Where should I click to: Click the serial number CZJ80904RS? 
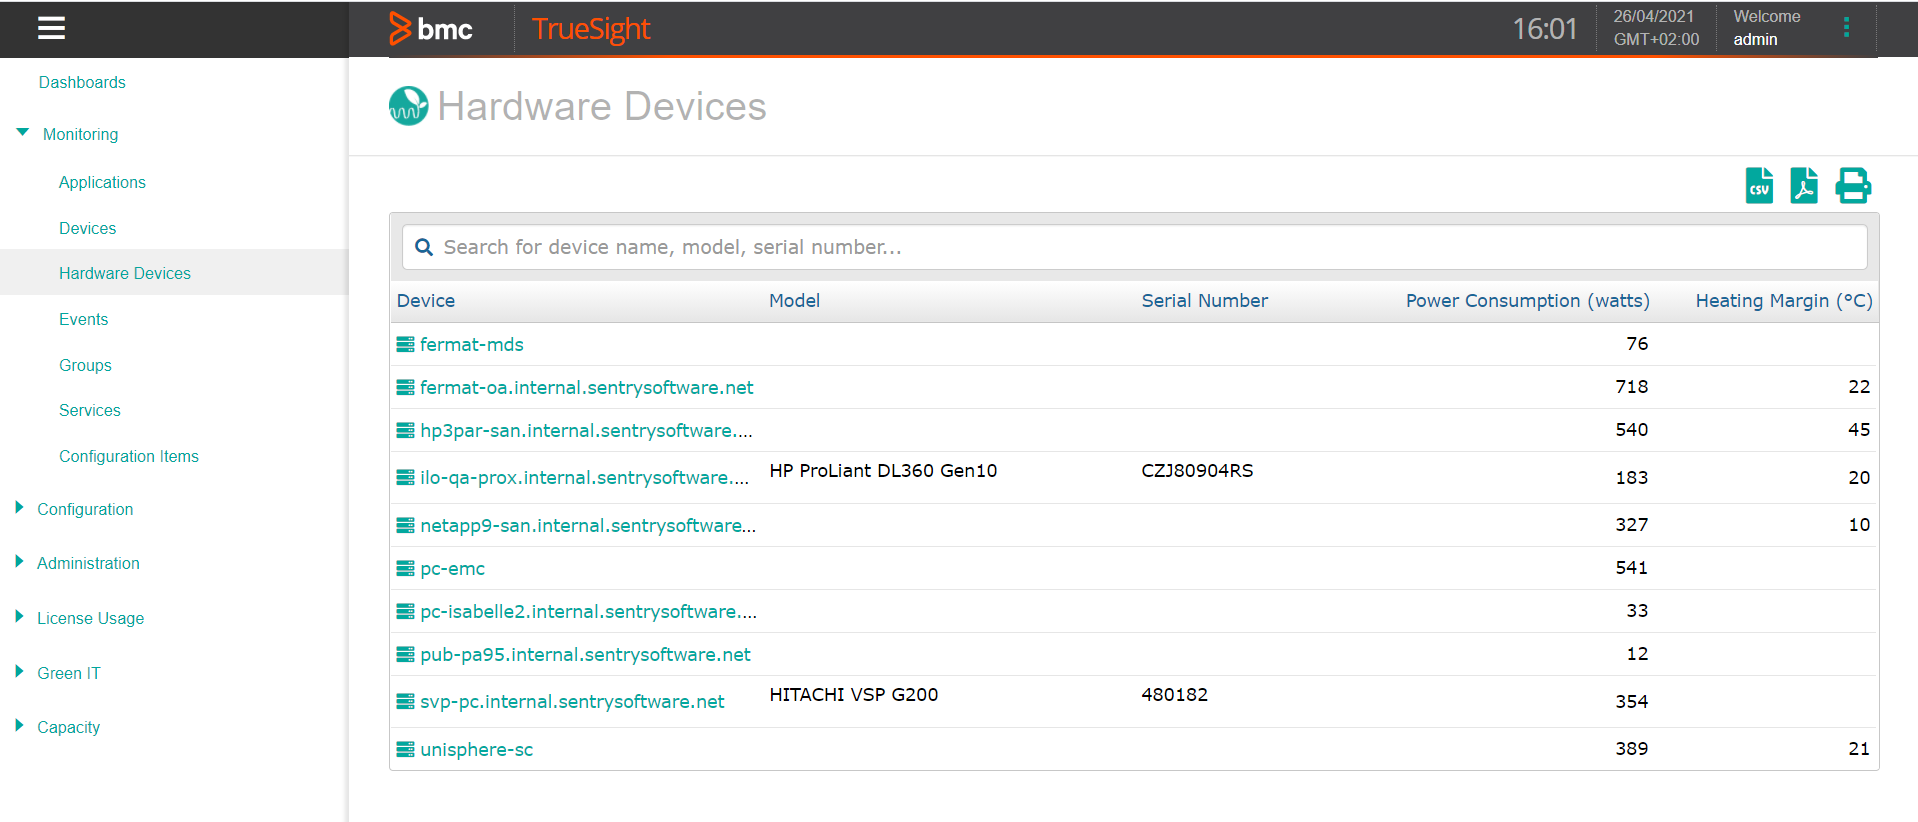[x=1197, y=470]
